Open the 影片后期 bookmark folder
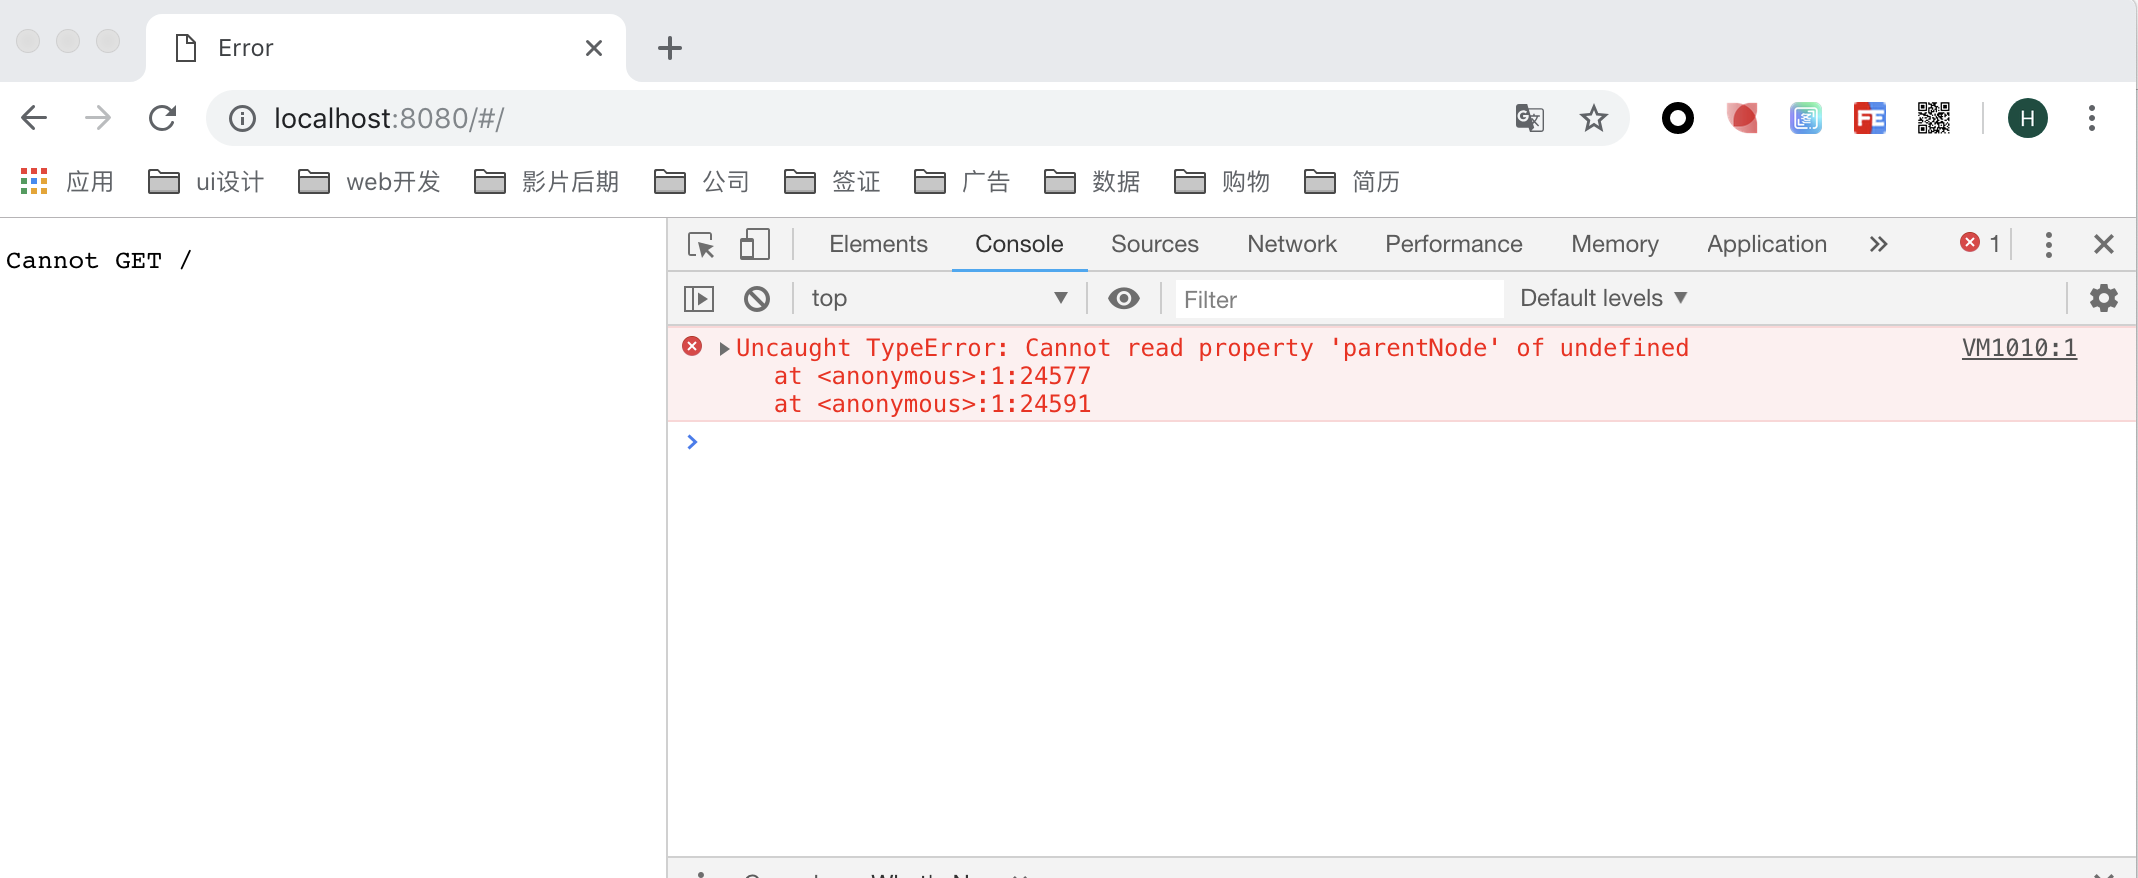Viewport: 2138px width, 878px height. point(546,182)
